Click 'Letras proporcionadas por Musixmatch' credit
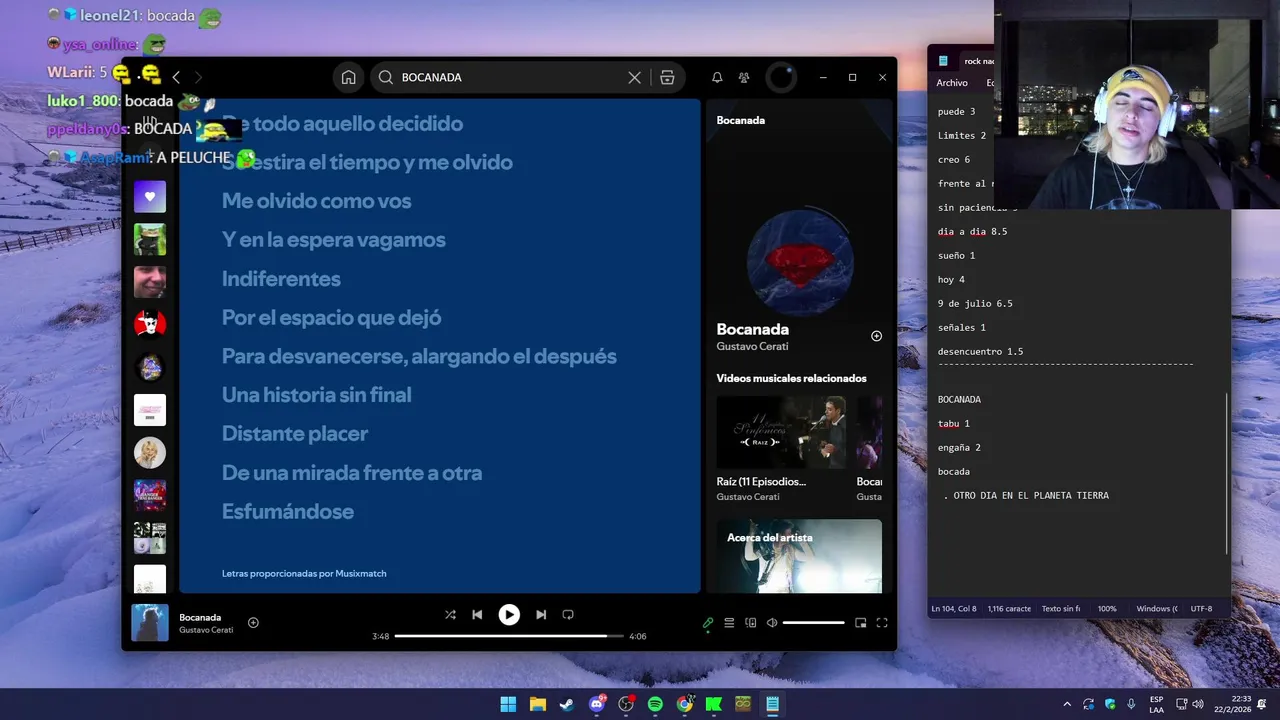Viewport: 1280px width, 720px height. [304, 574]
